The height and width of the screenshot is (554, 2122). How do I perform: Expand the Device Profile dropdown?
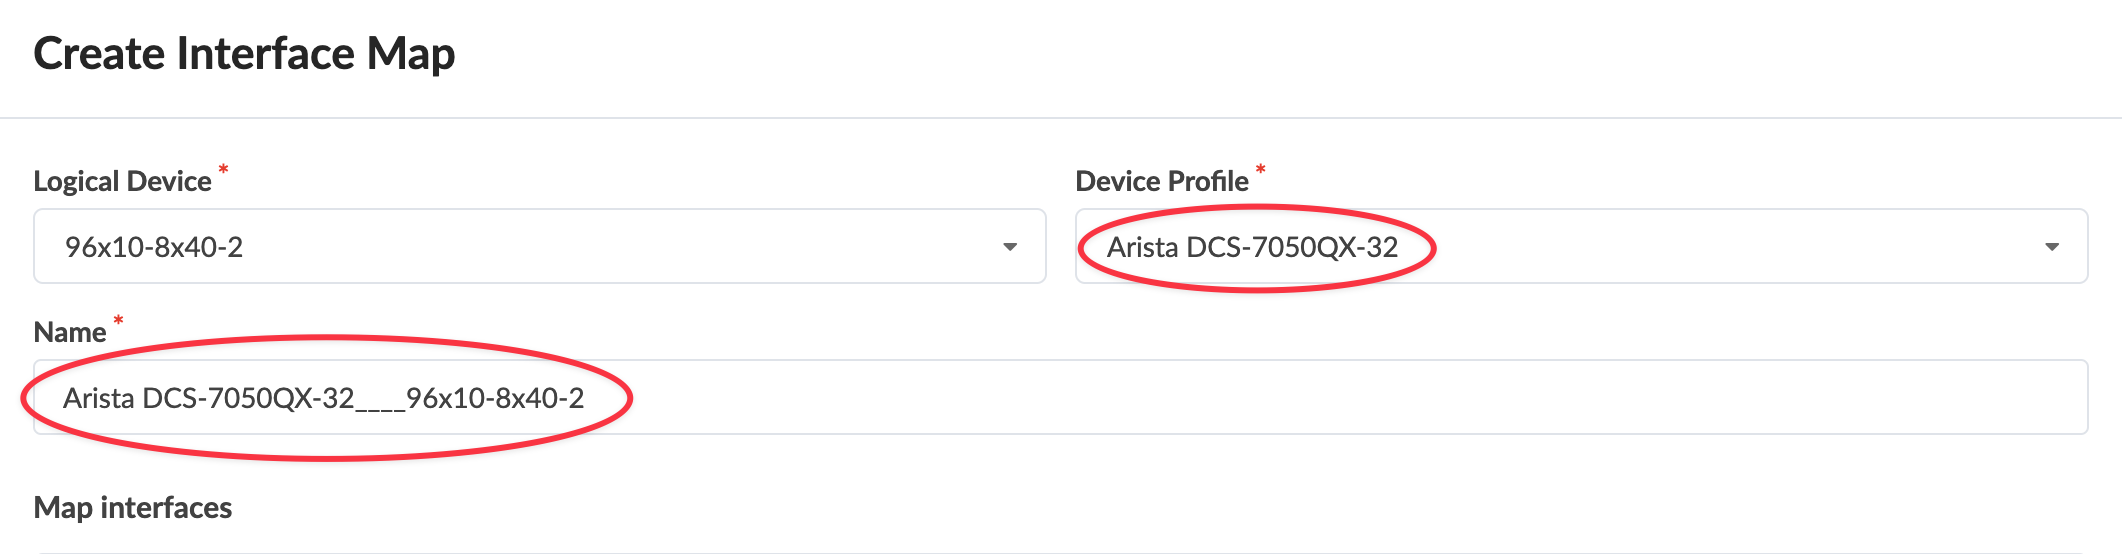click(x=1580, y=246)
